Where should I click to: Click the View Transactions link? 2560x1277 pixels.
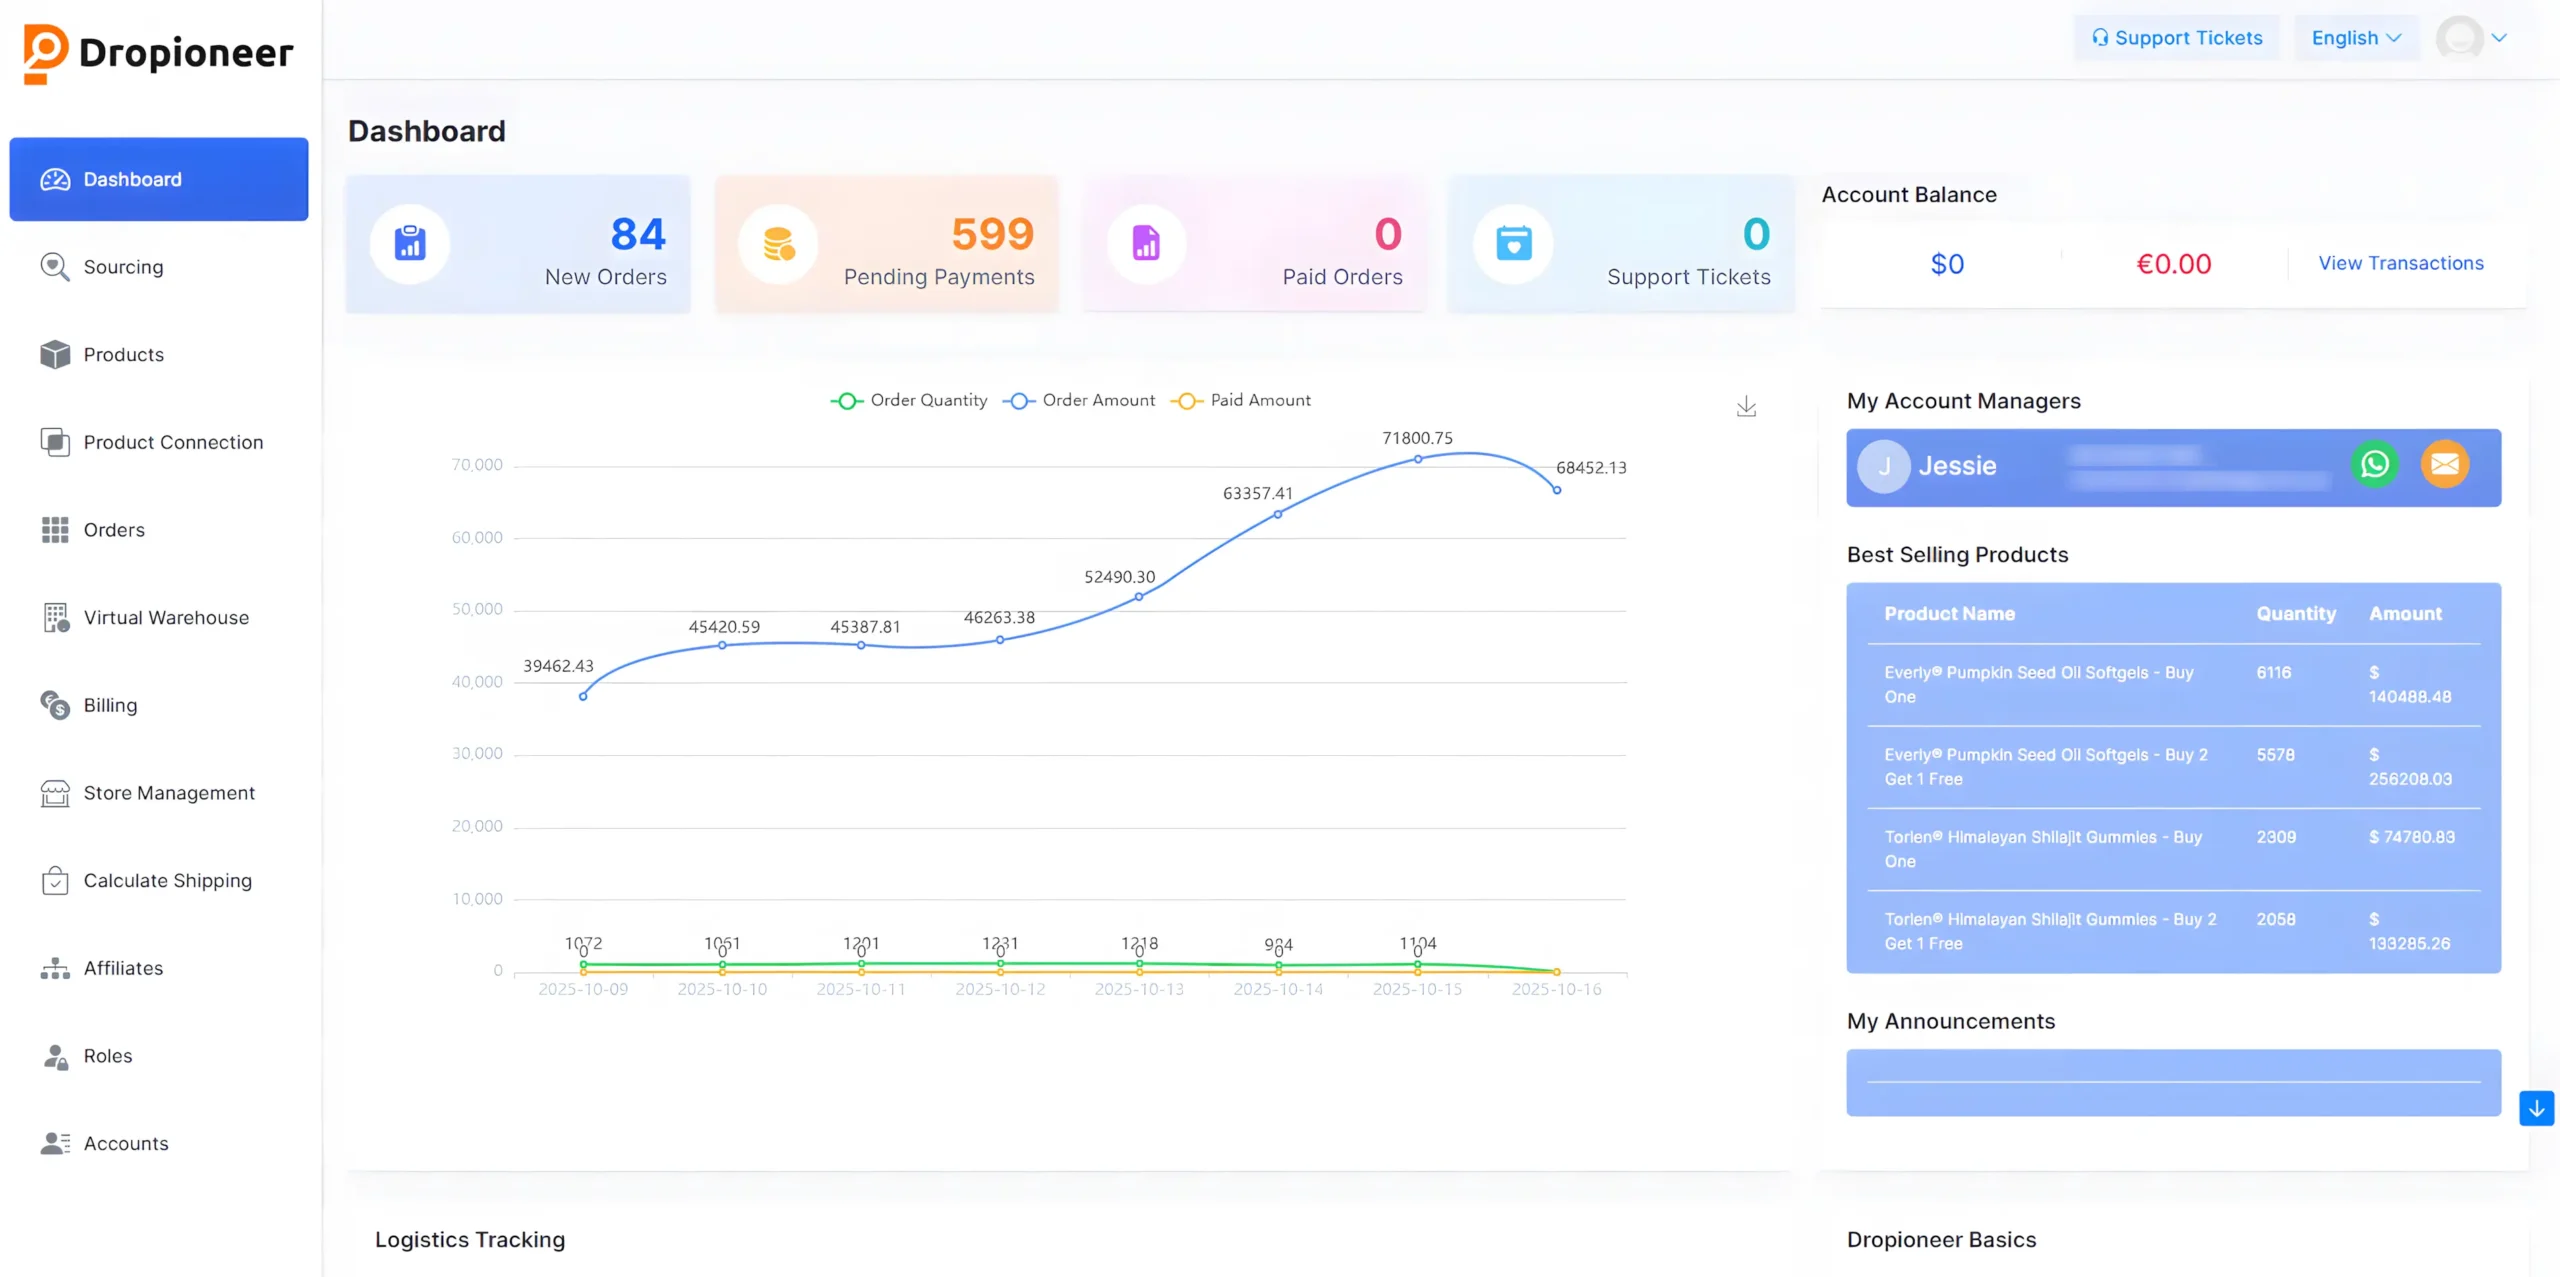pyautogui.click(x=2400, y=263)
